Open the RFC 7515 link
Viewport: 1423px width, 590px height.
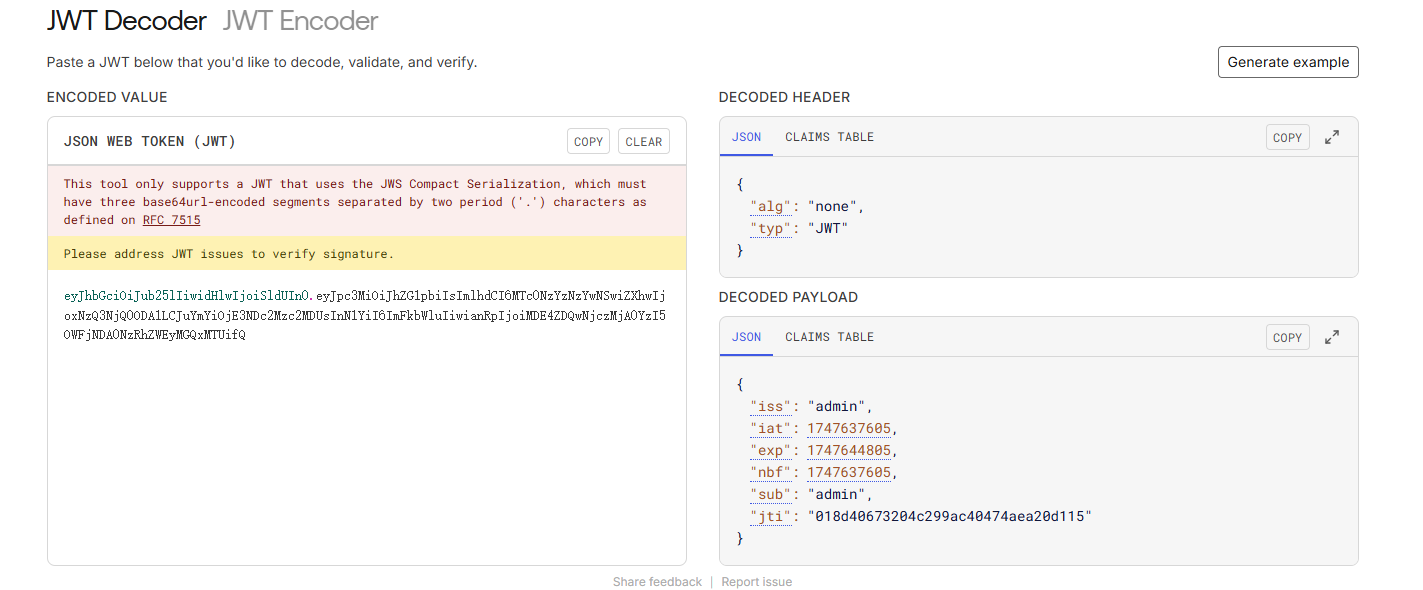(x=171, y=220)
